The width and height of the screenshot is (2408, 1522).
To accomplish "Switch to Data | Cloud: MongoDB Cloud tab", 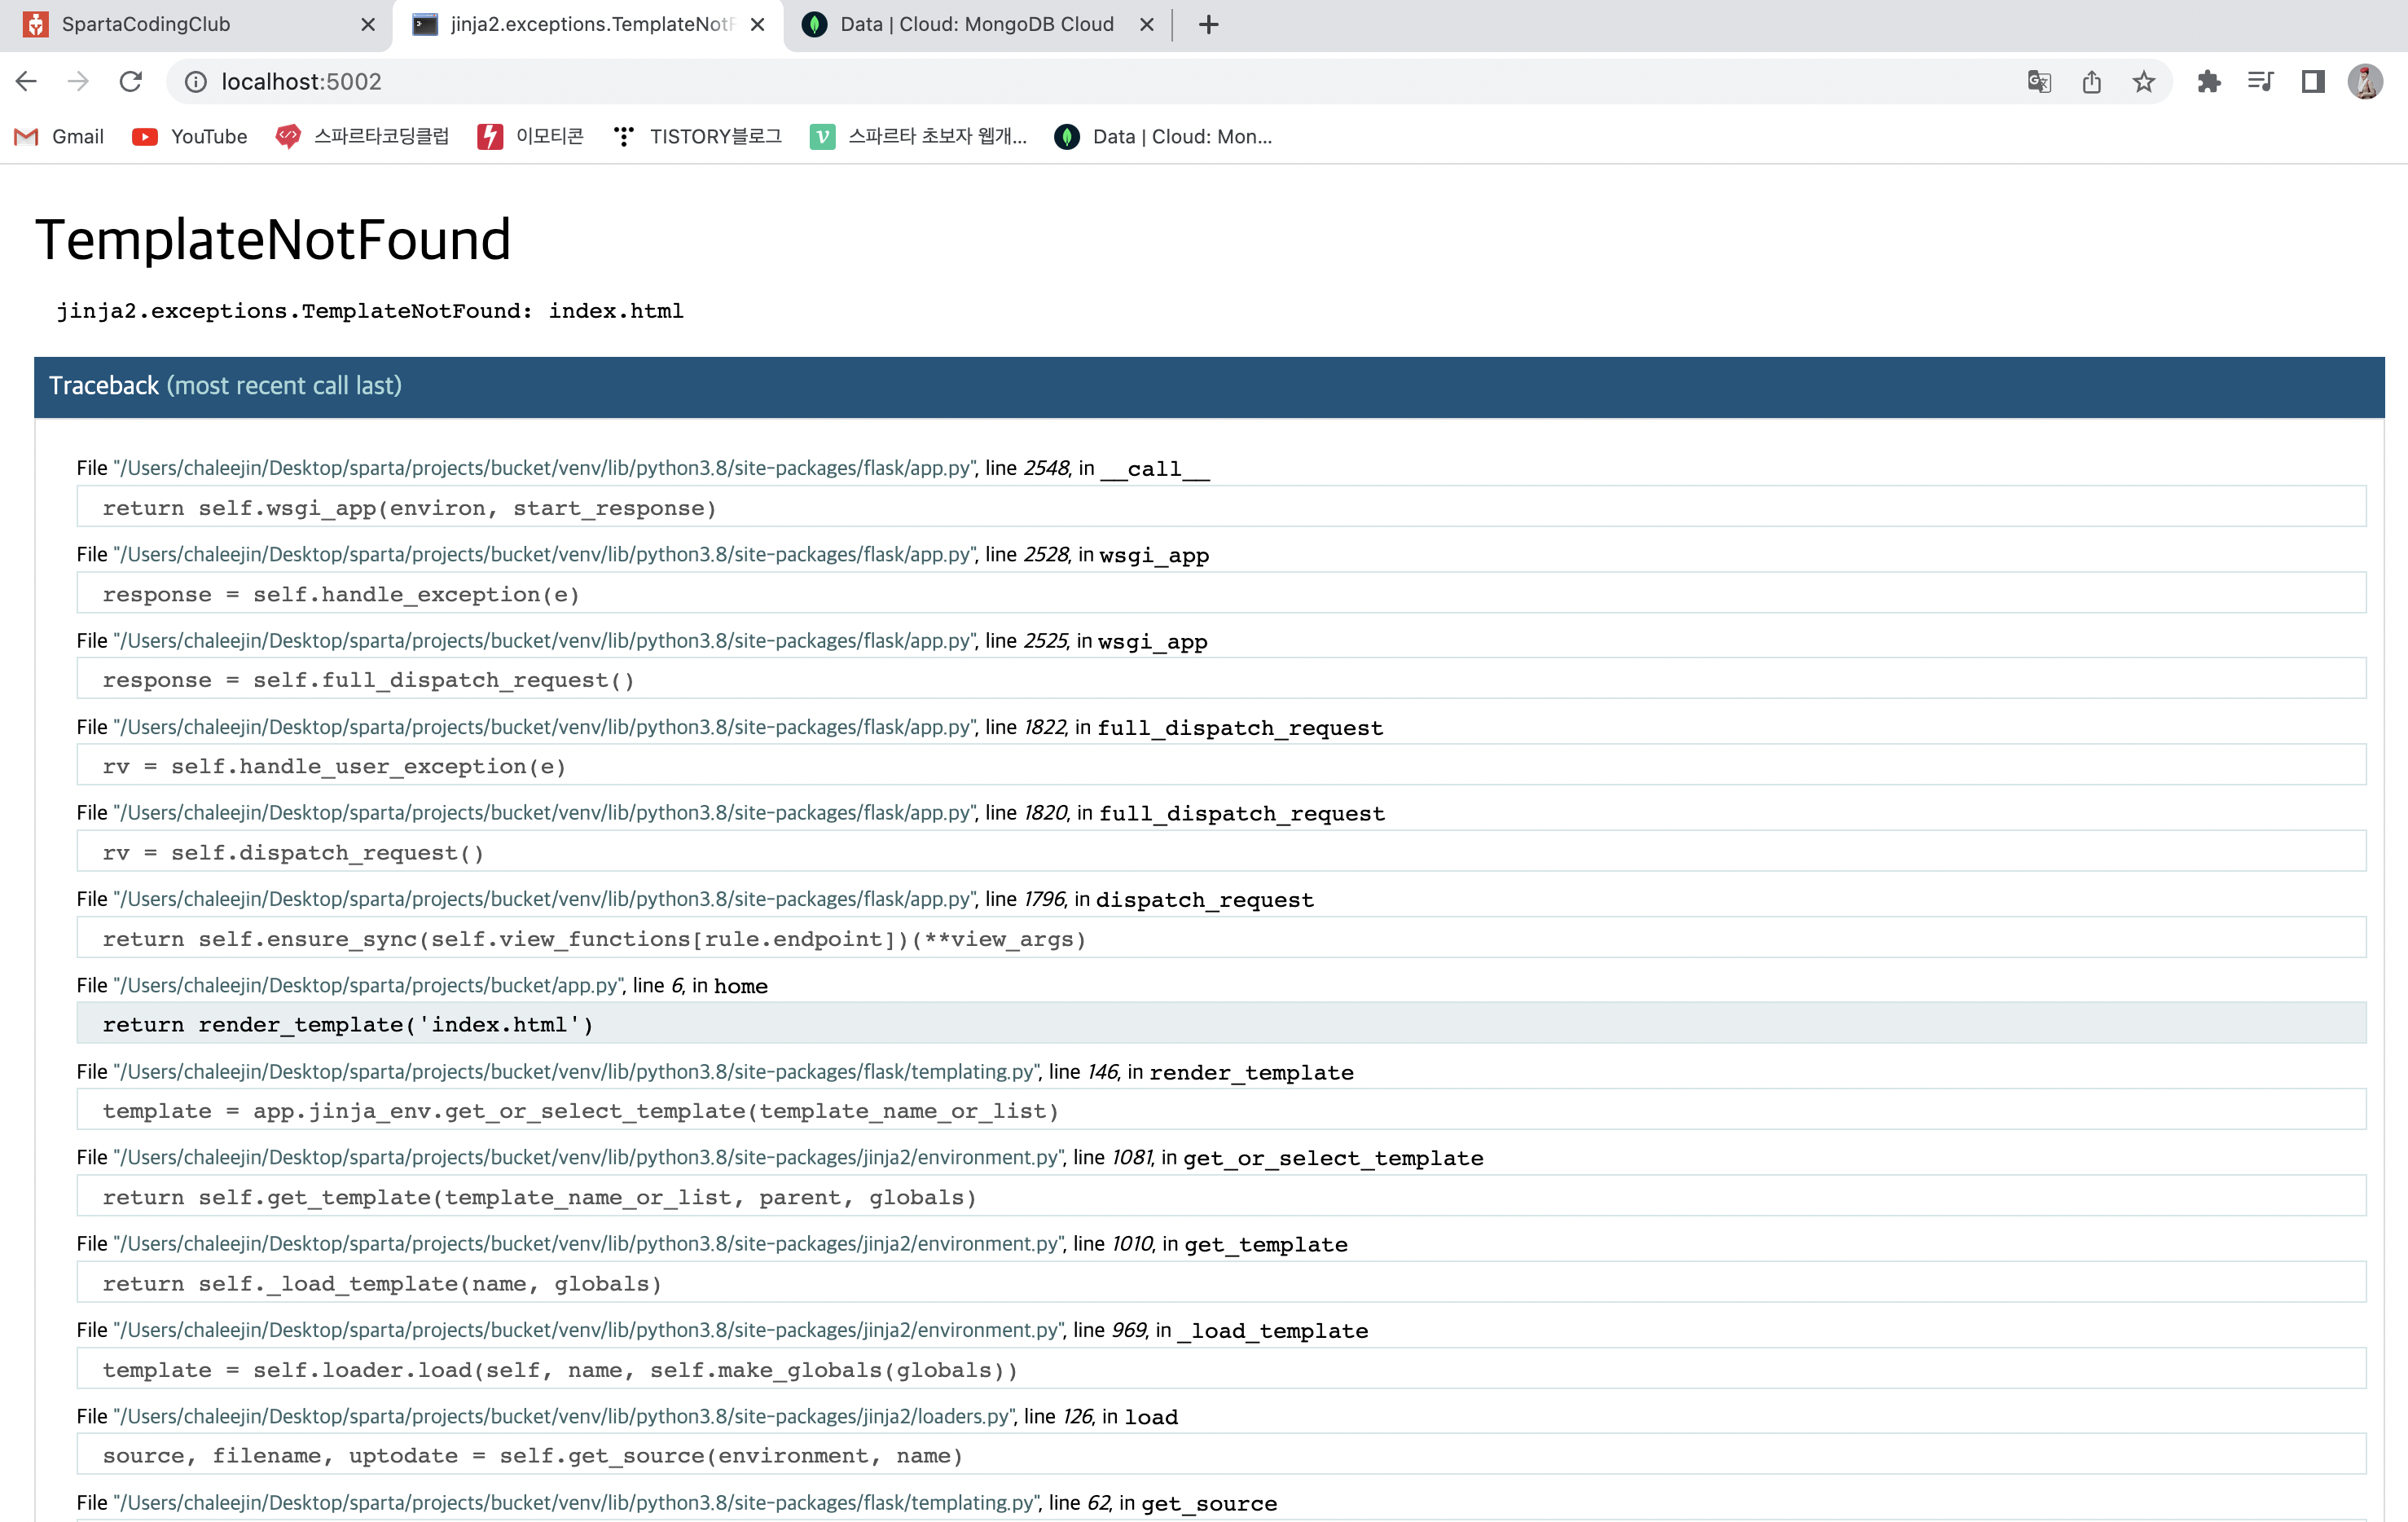I will (x=978, y=24).
